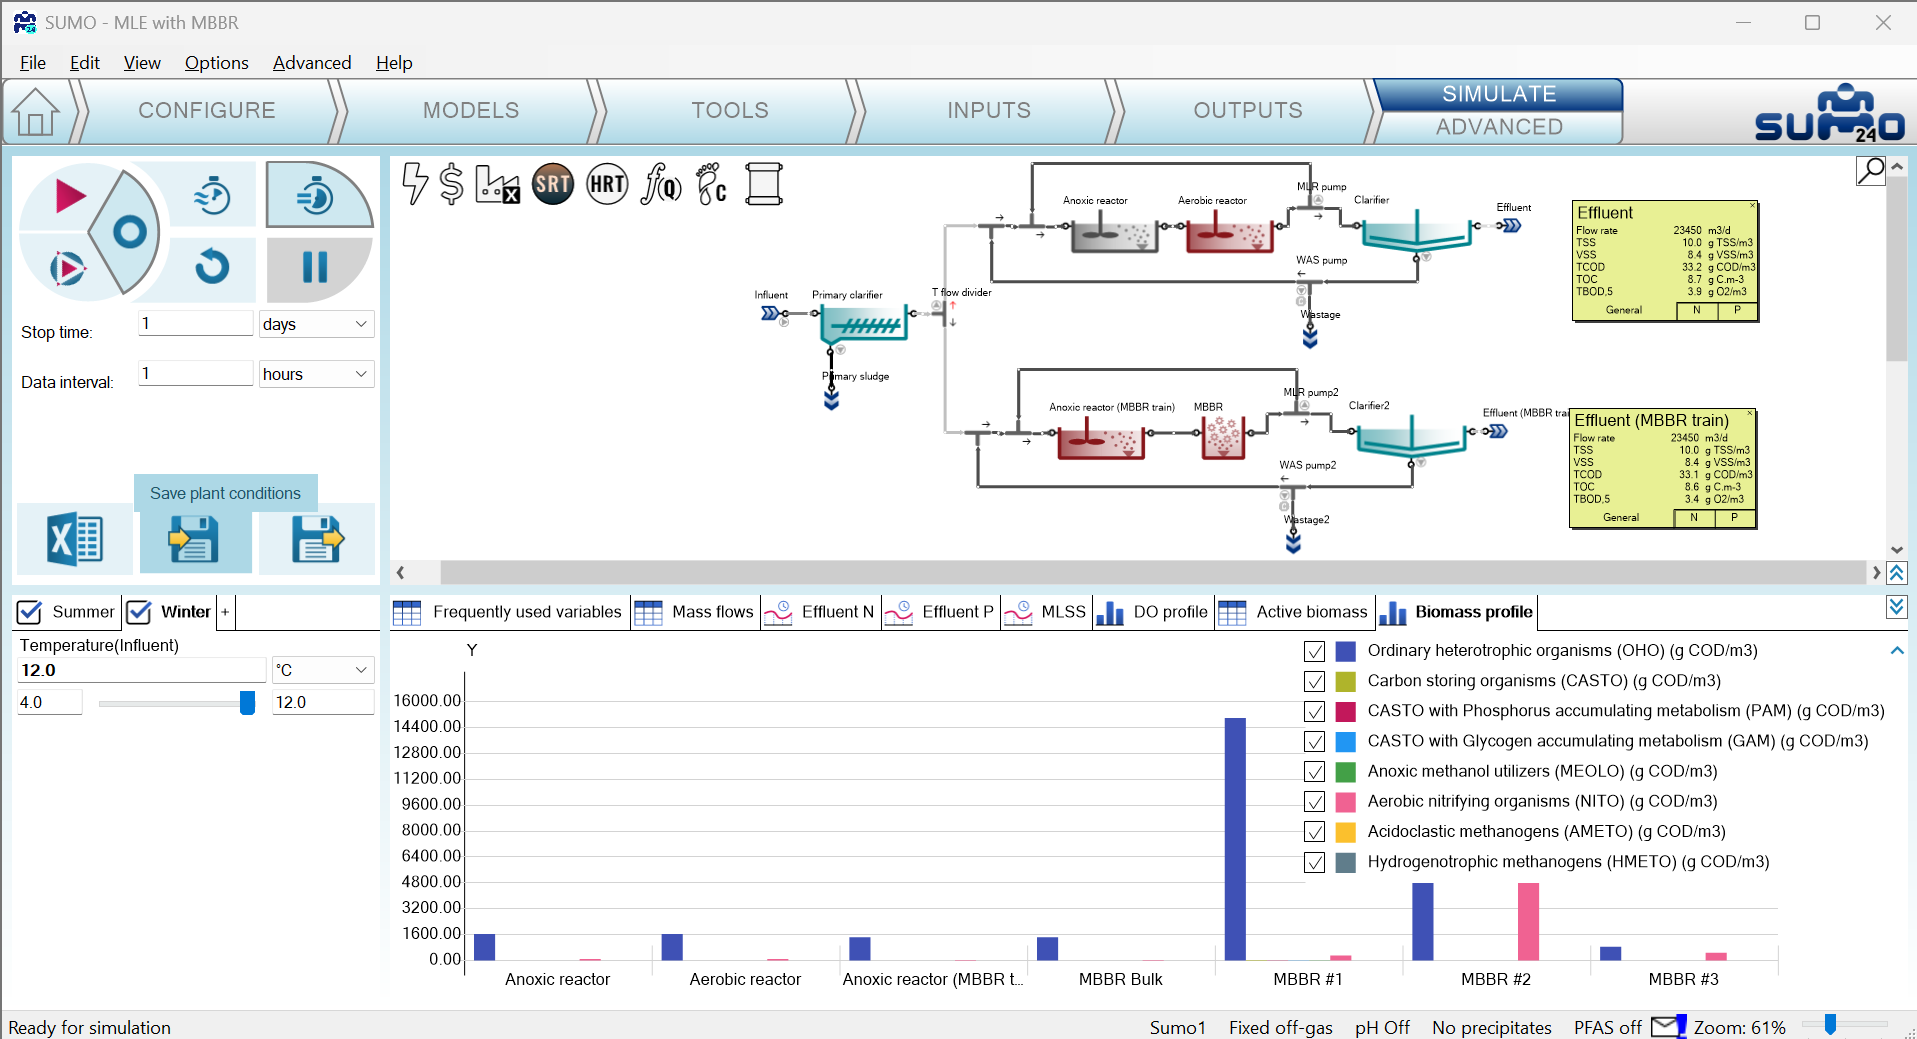Select the MBBR unit on flowsheet
The image size is (1917, 1039).
click(x=1222, y=438)
